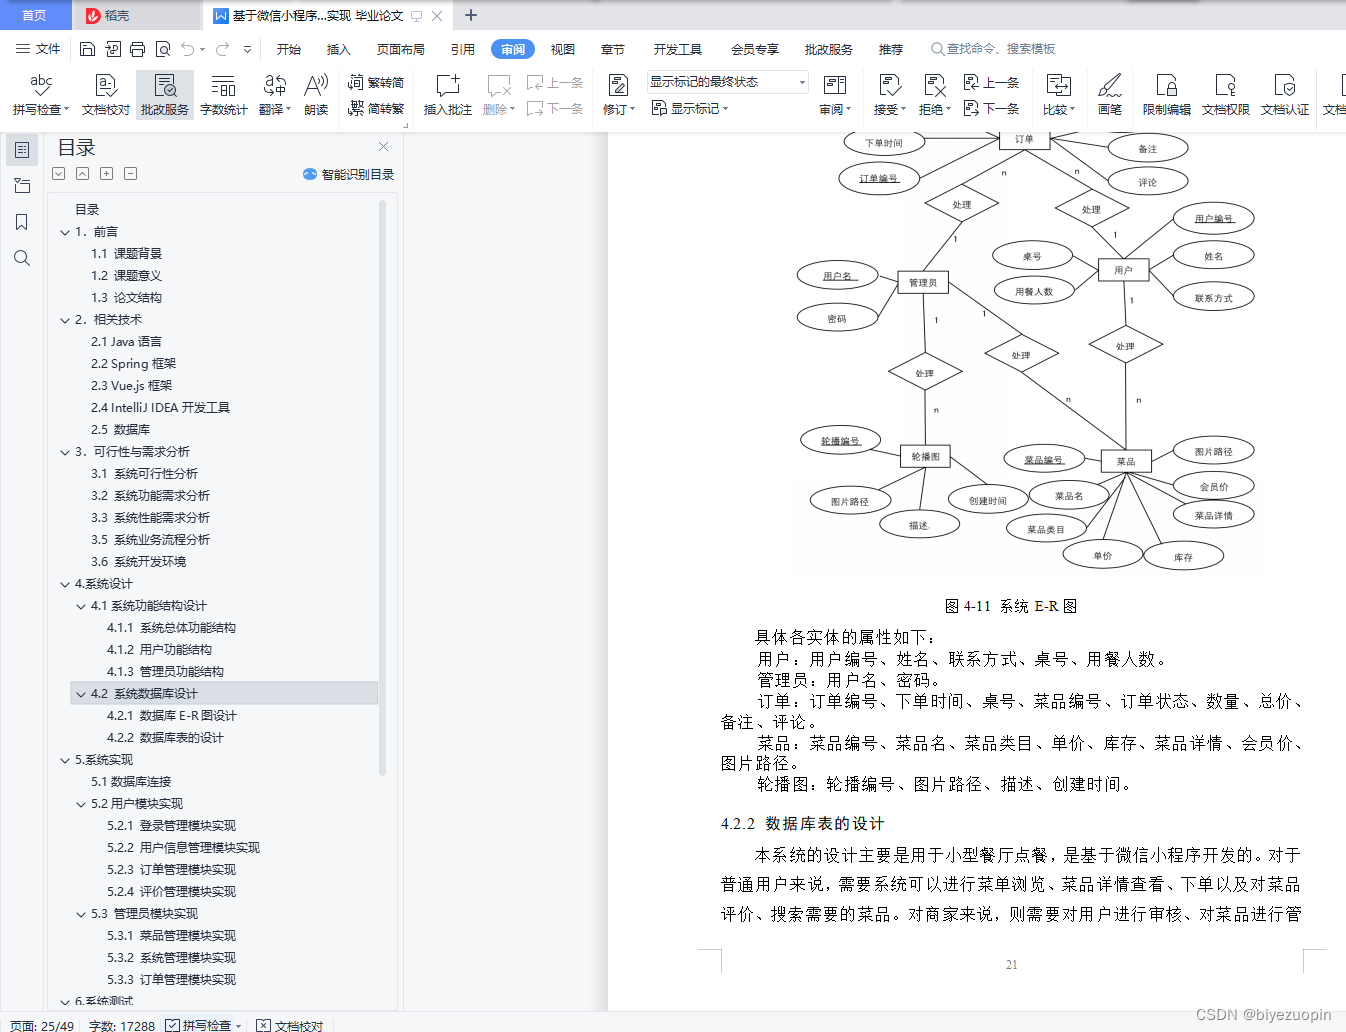This screenshot has height=1032, width=1346.
Task: Insert a comment (插入批注)
Action: click(448, 95)
